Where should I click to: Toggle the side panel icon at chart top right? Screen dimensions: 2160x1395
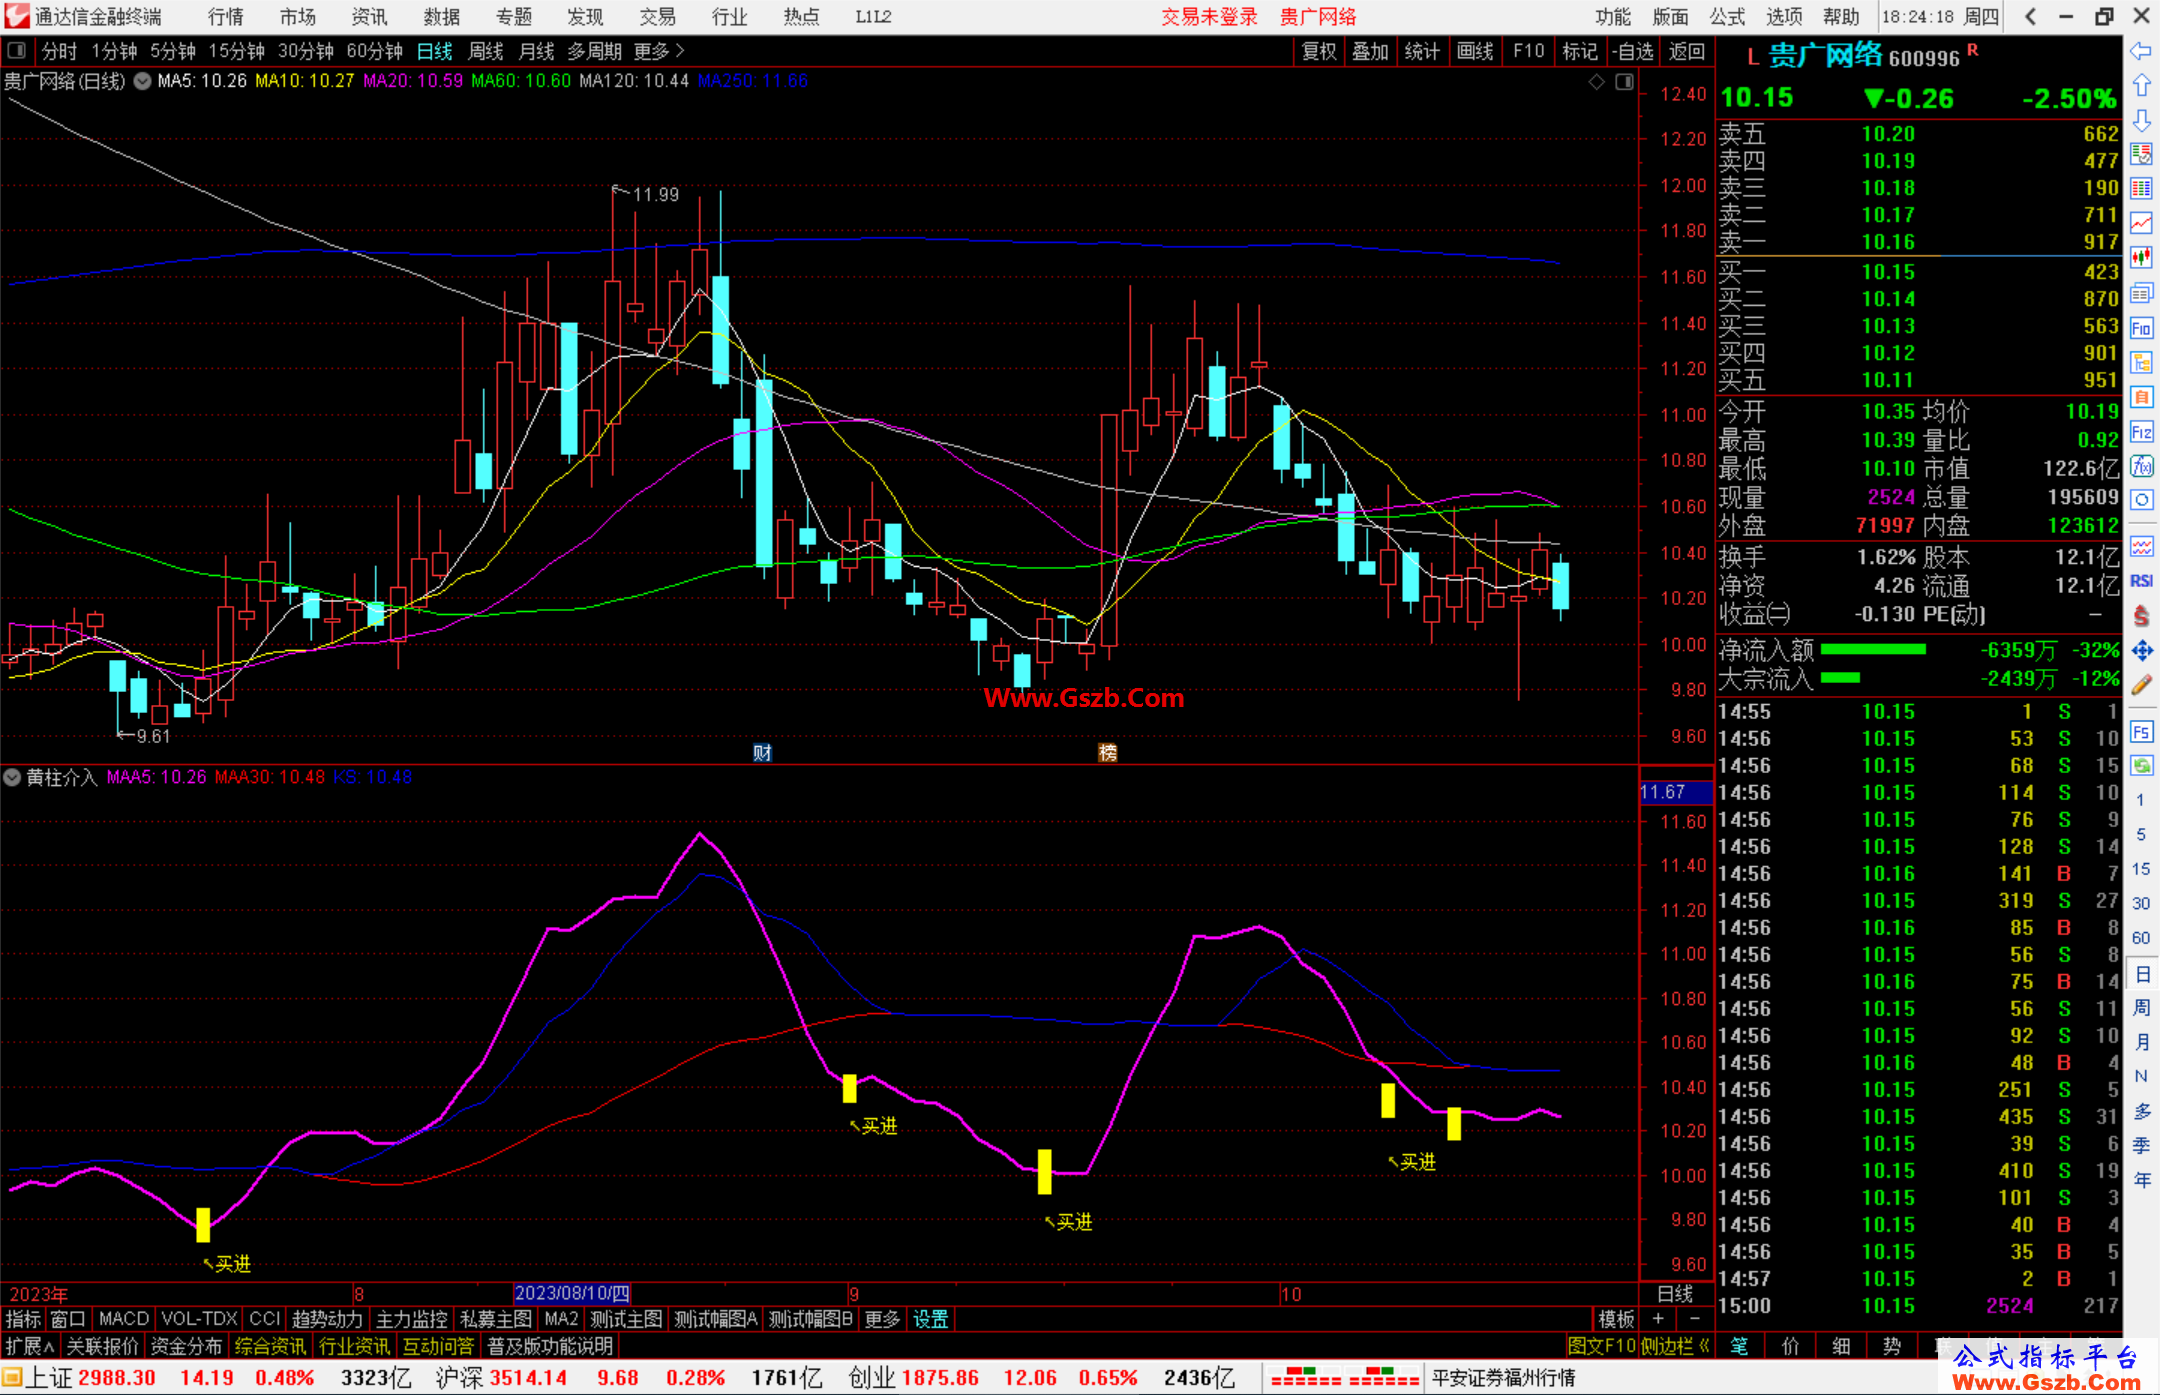click(x=1624, y=82)
